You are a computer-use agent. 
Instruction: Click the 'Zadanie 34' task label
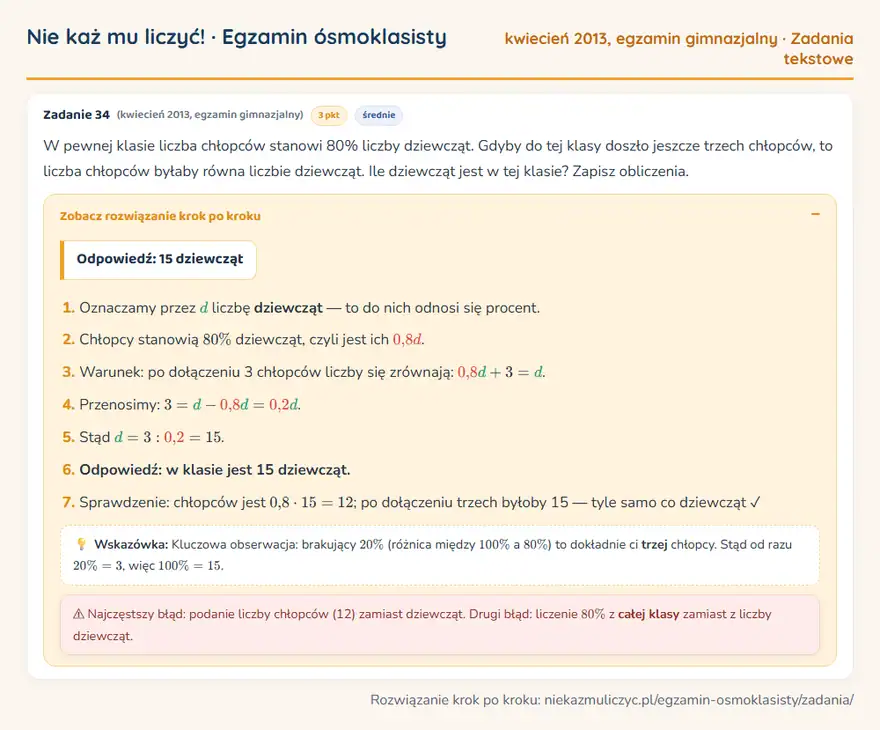coord(76,115)
